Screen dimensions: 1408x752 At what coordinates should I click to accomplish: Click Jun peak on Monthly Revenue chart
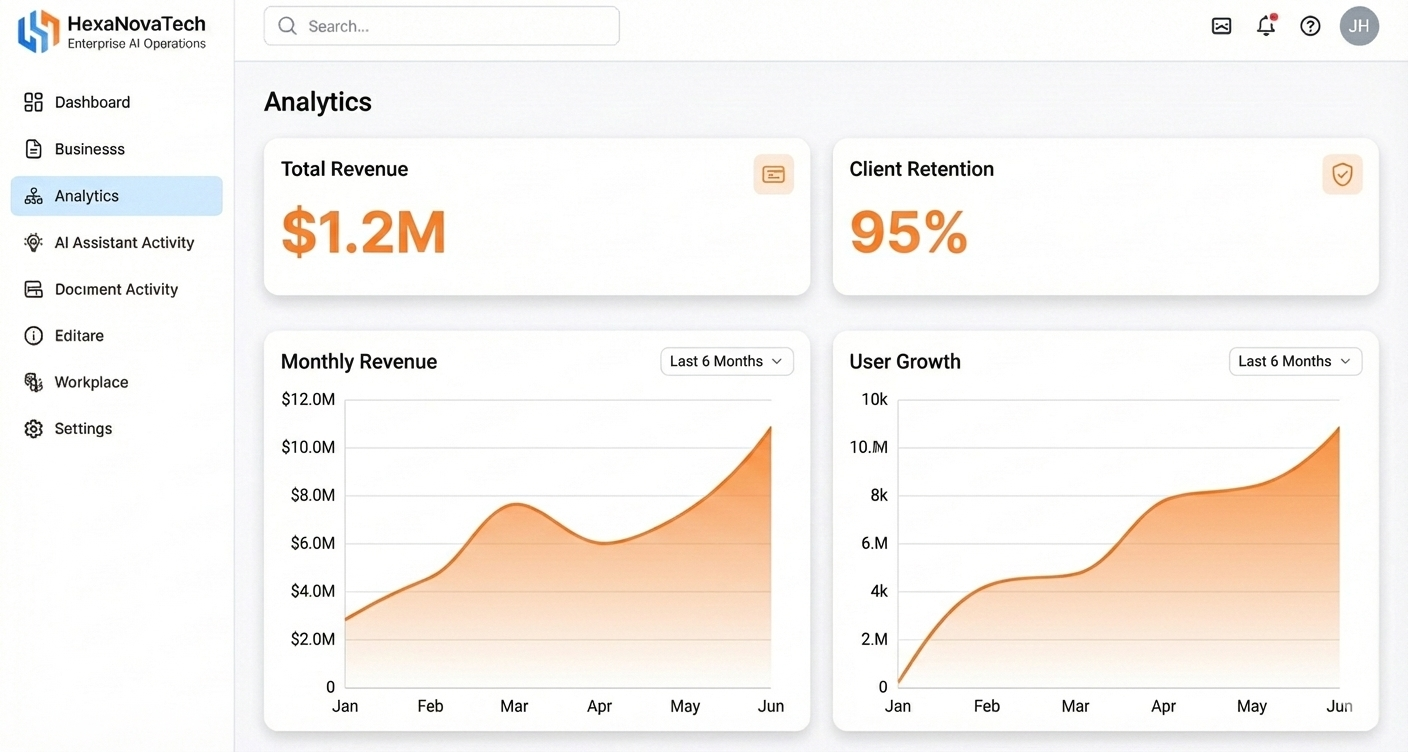point(770,428)
